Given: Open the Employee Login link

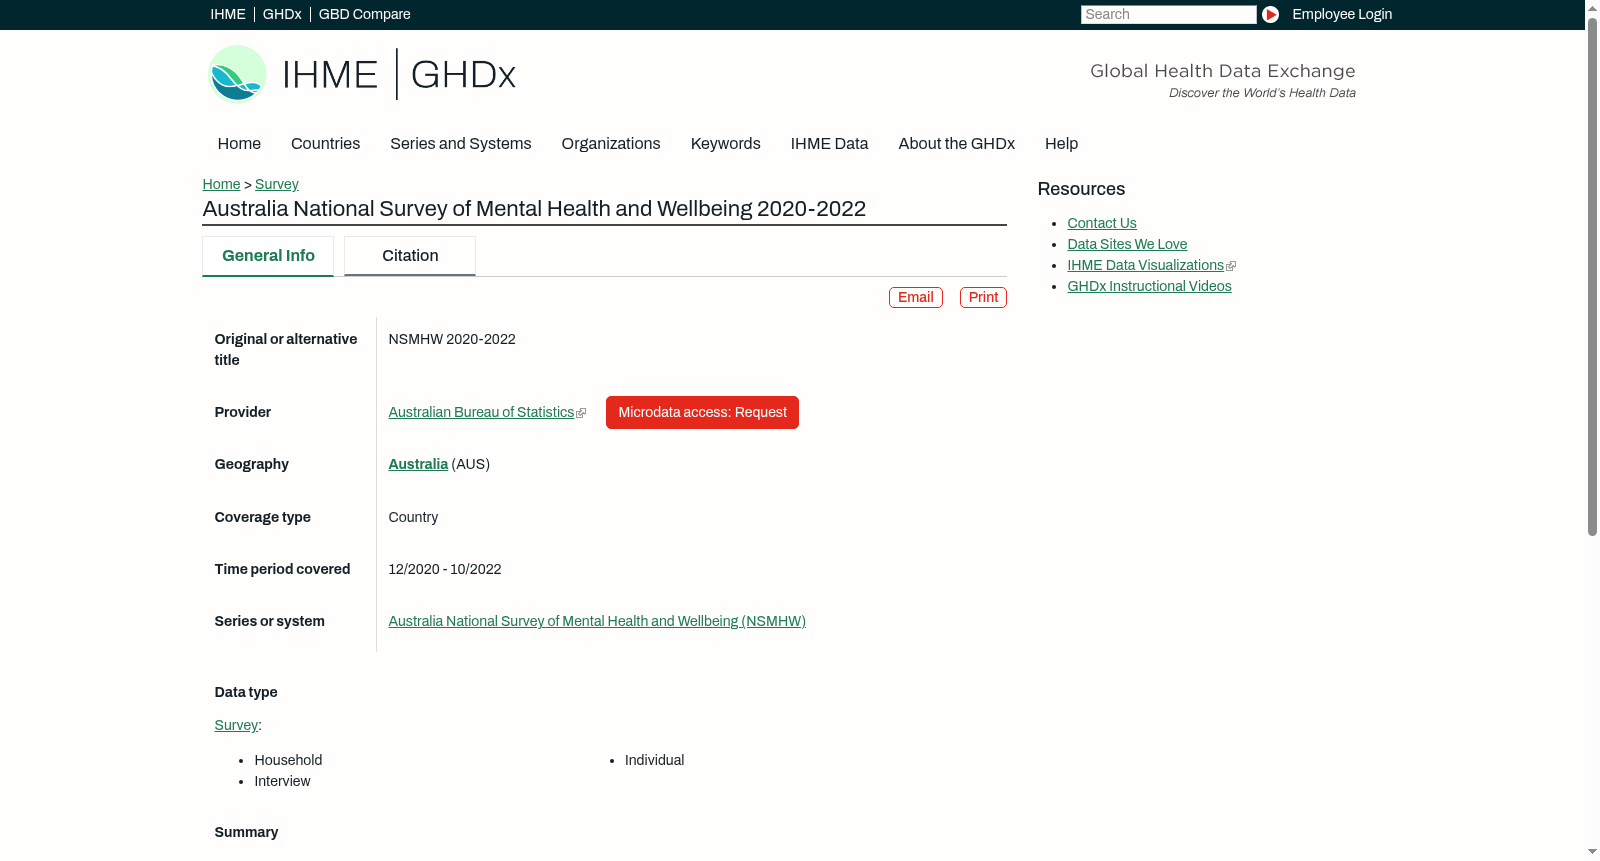Looking at the screenshot, I should click(x=1342, y=14).
